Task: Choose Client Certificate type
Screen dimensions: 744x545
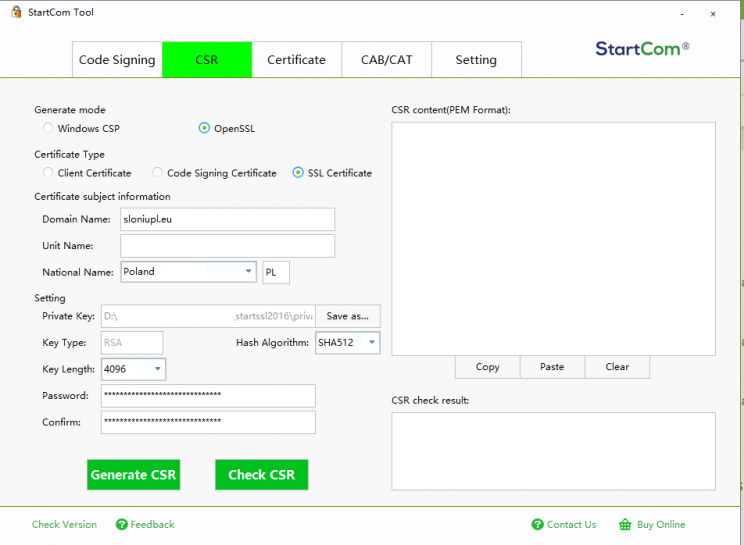Action: (x=48, y=173)
